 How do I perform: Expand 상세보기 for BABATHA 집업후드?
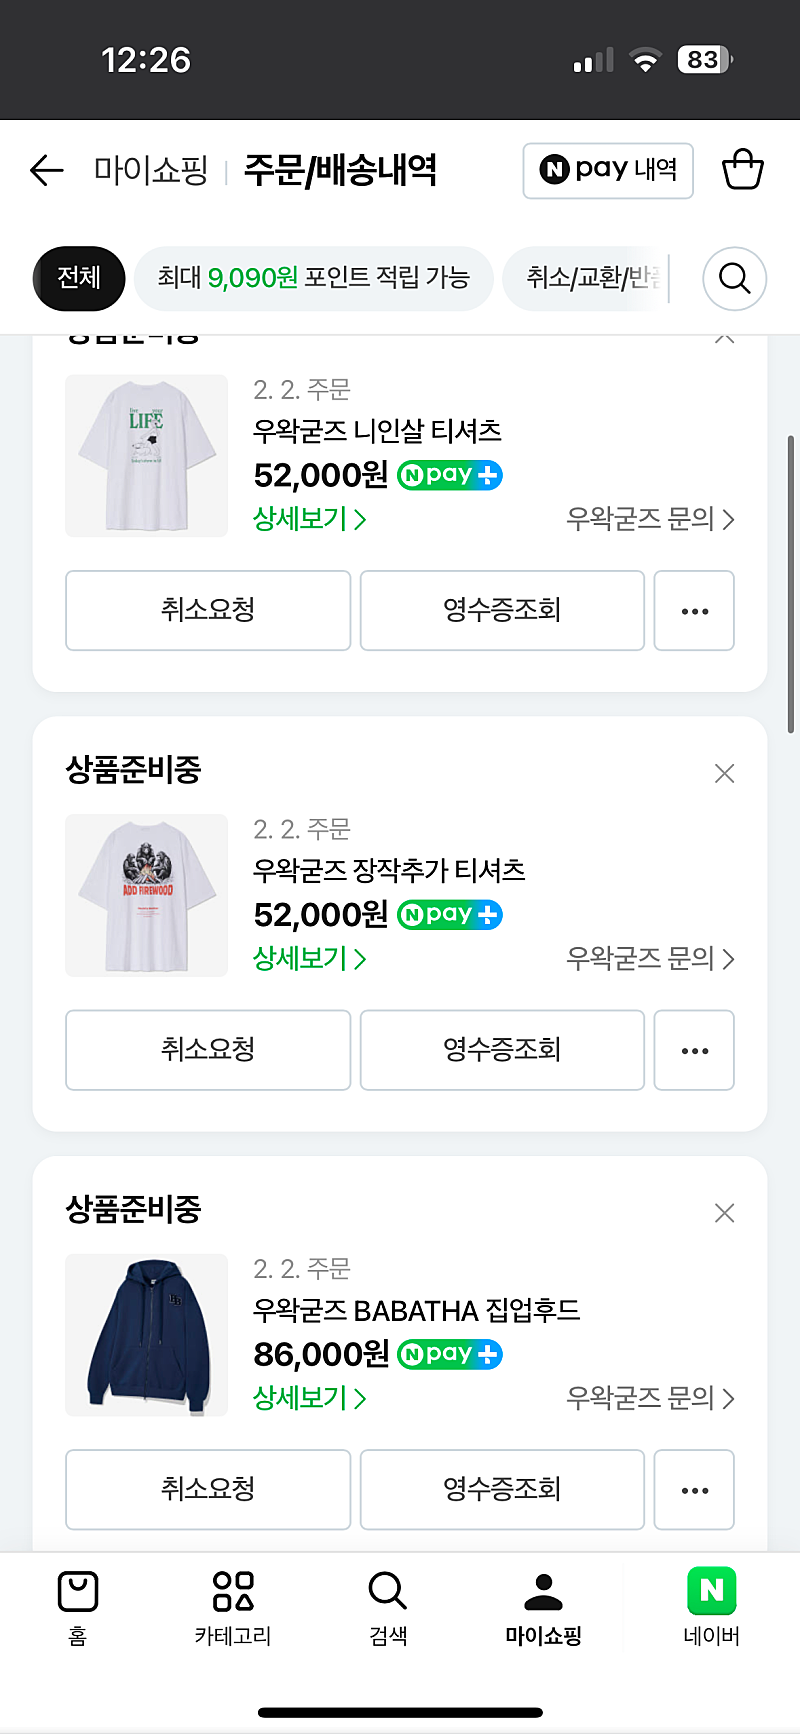click(x=309, y=1397)
